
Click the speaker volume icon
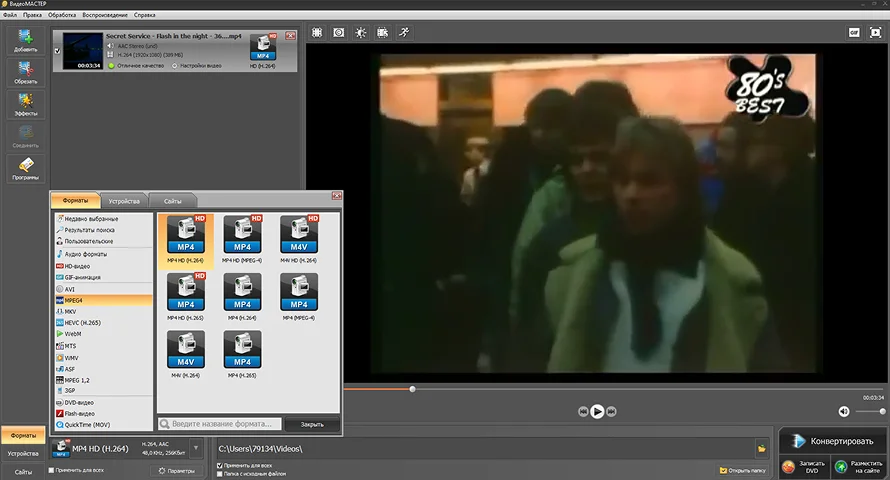[x=844, y=411]
